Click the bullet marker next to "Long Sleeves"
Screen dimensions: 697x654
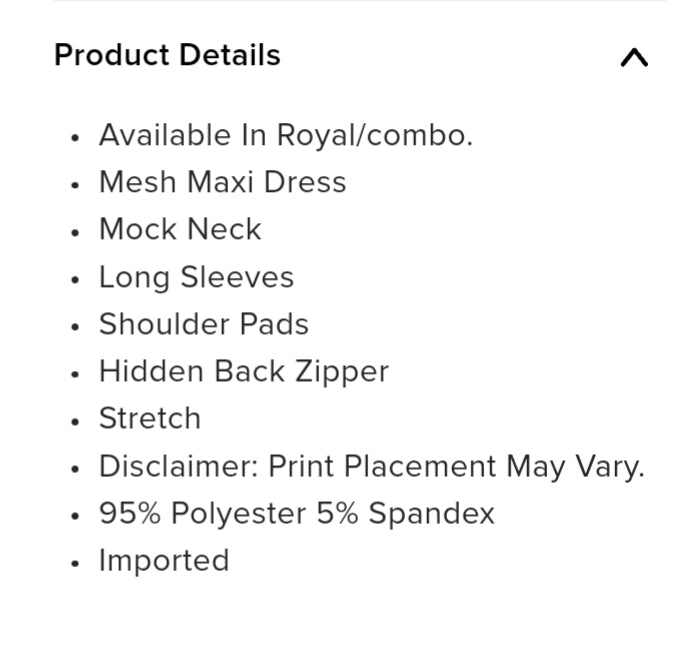[x=75, y=280]
